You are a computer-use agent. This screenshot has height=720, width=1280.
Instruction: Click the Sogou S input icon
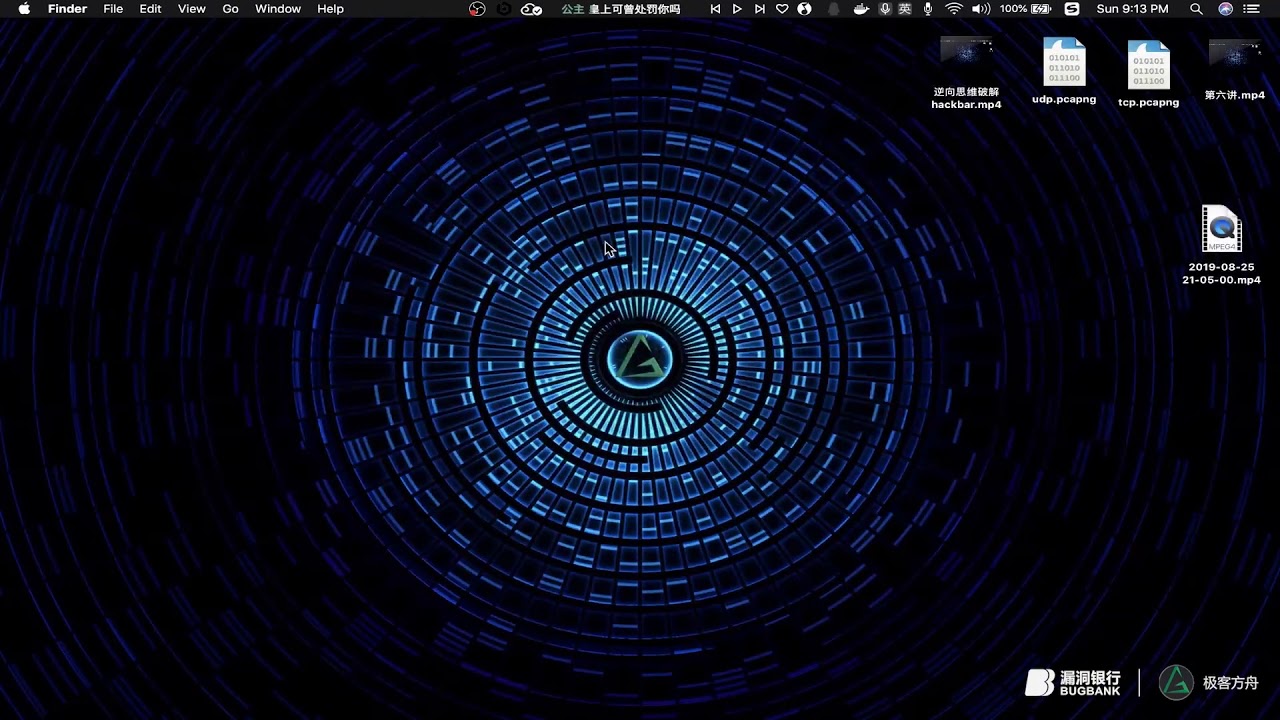tap(1072, 9)
